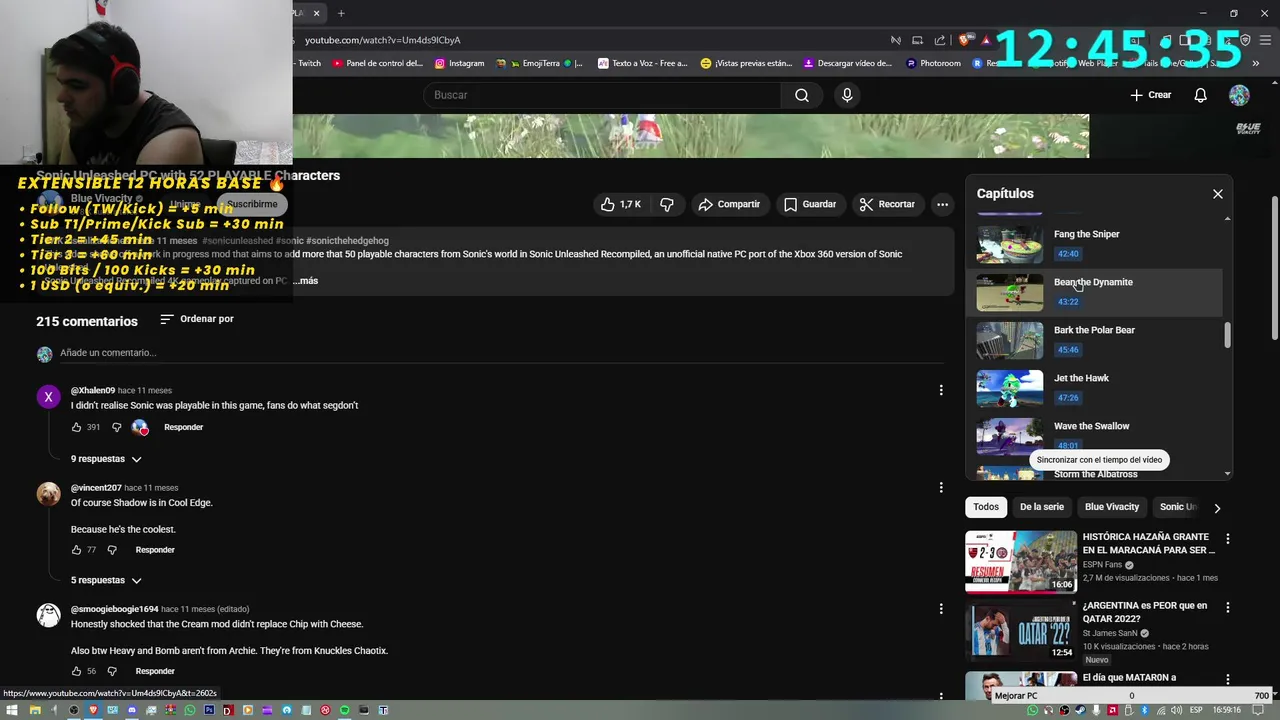Like the video with 1,7 K likes
1280x720 pixels.
pyautogui.click(x=621, y=204)
